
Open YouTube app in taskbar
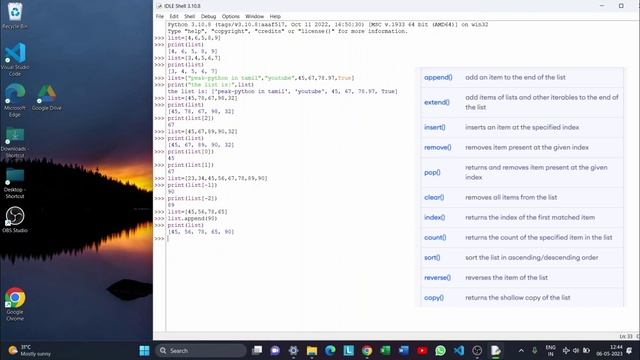pyautogui.click(x=422, y=351)
